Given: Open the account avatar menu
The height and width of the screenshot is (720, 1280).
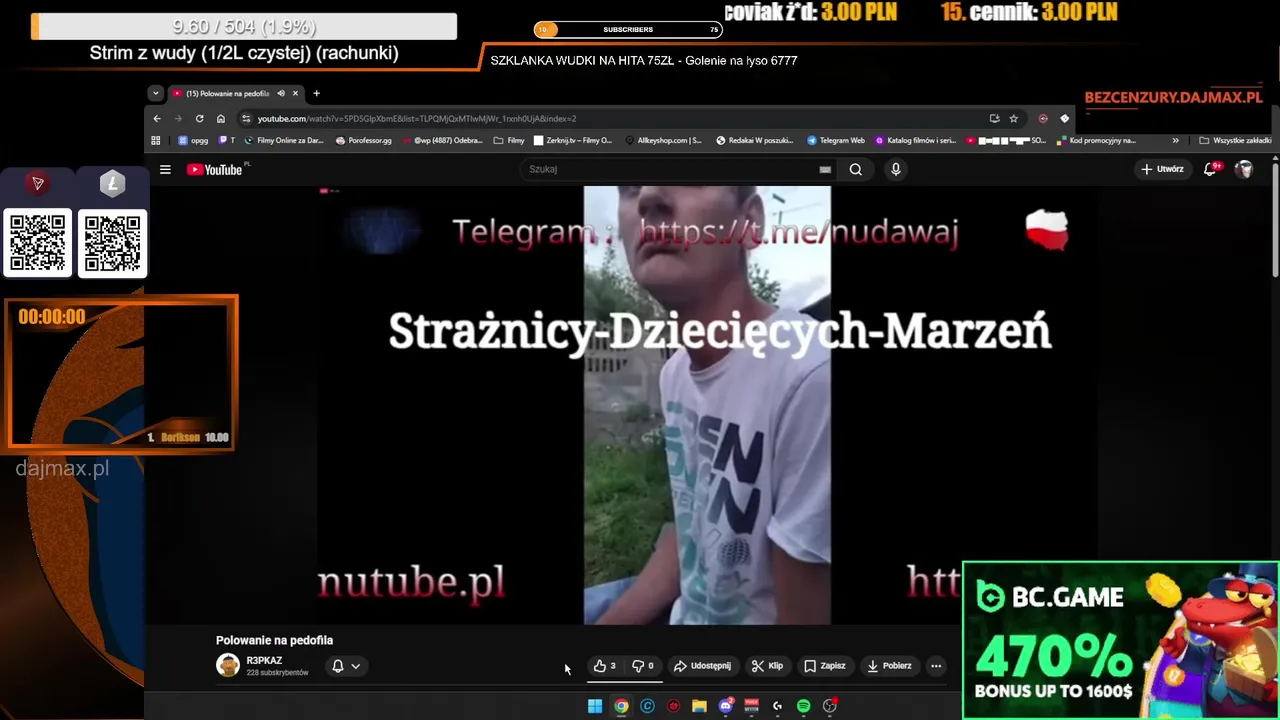Looking at the screenshot, I should (x=1244, y=170).
